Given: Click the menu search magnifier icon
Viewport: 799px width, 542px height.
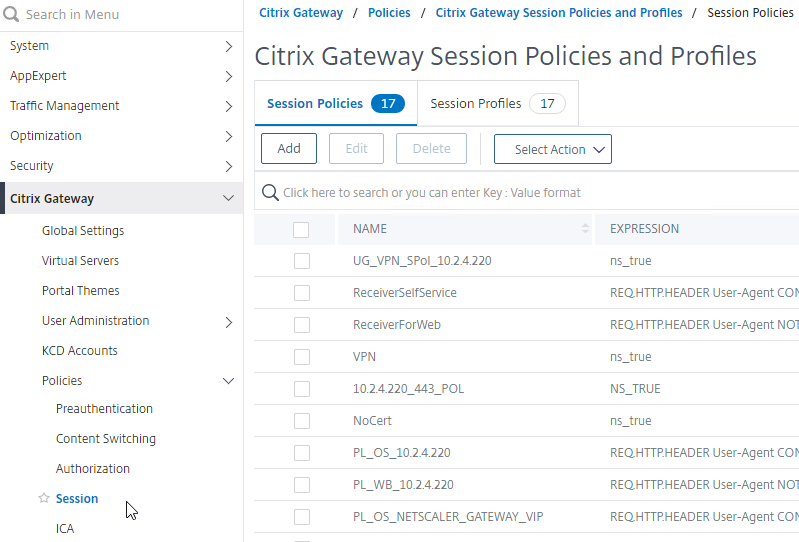Looking at the screenshot, I should pyautogui.click(x=11, y=14).
